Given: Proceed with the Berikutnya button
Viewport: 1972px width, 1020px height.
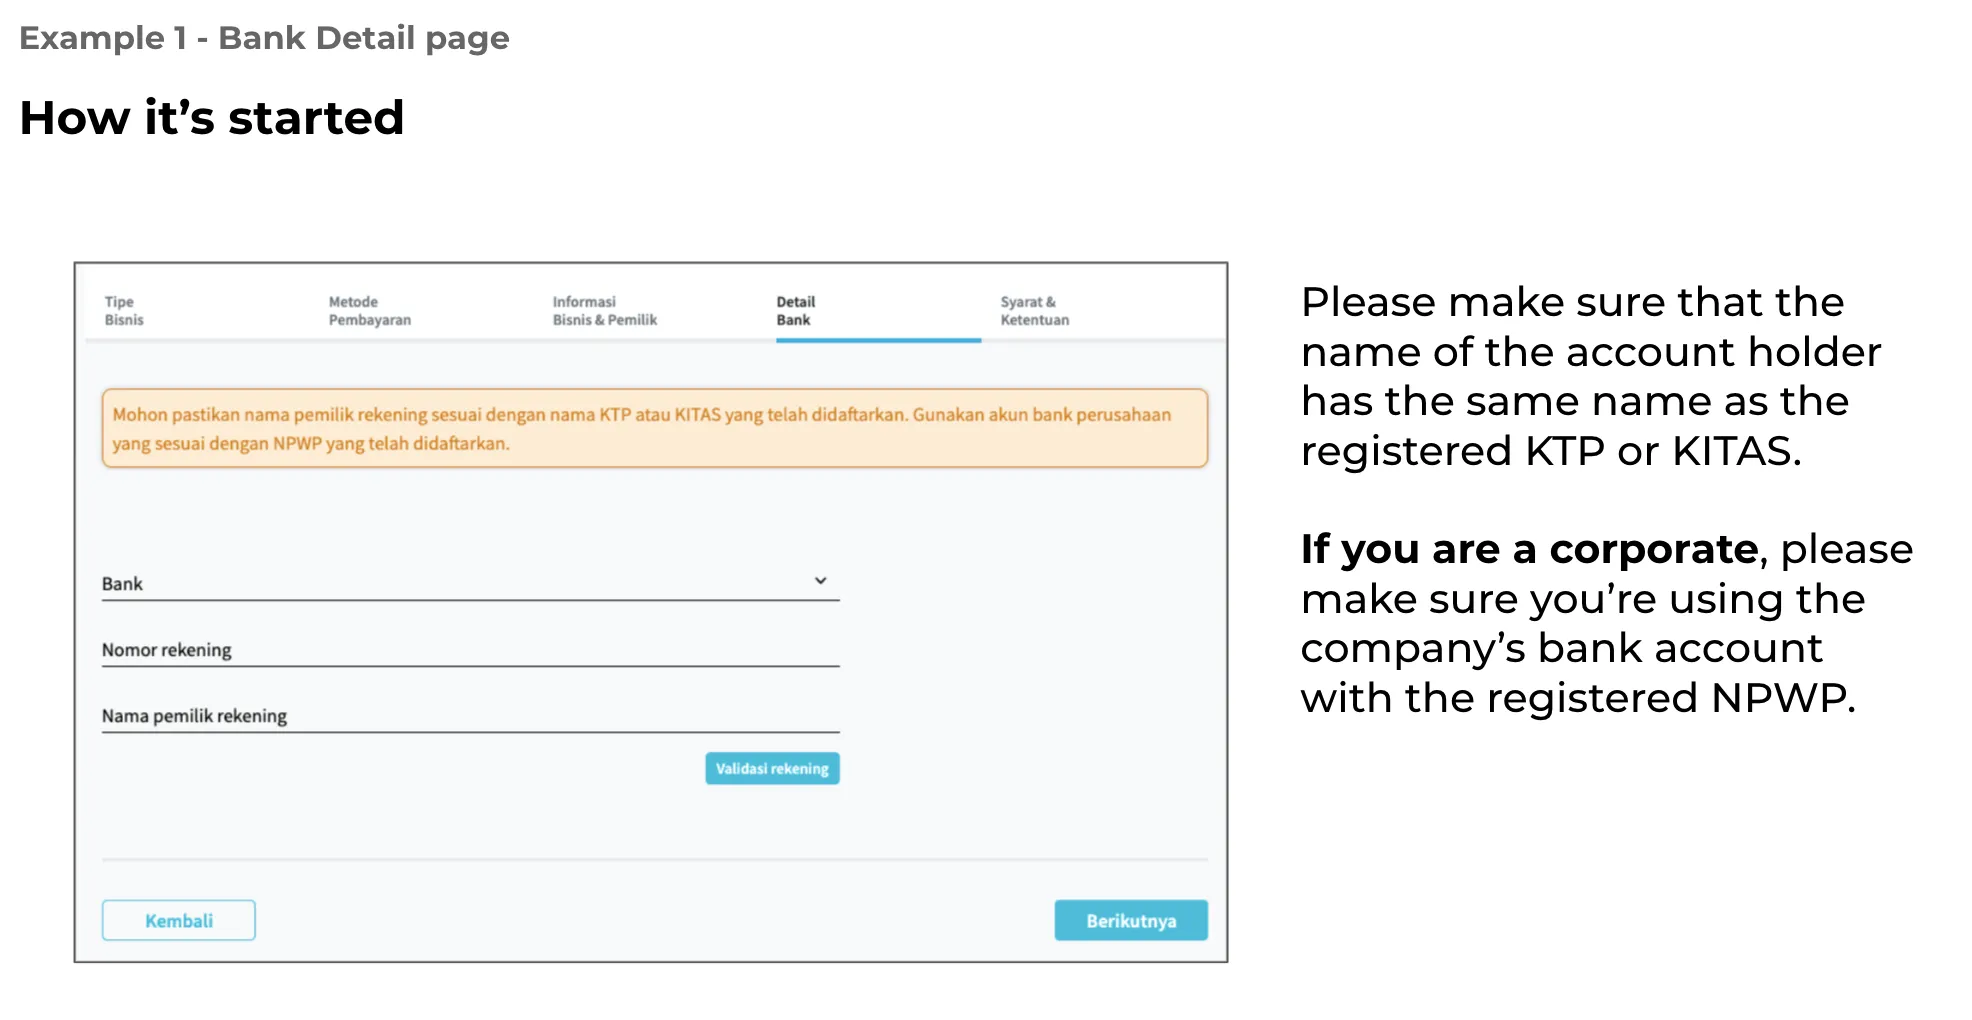Looking at the screenshot, I should coord(1130,920).
